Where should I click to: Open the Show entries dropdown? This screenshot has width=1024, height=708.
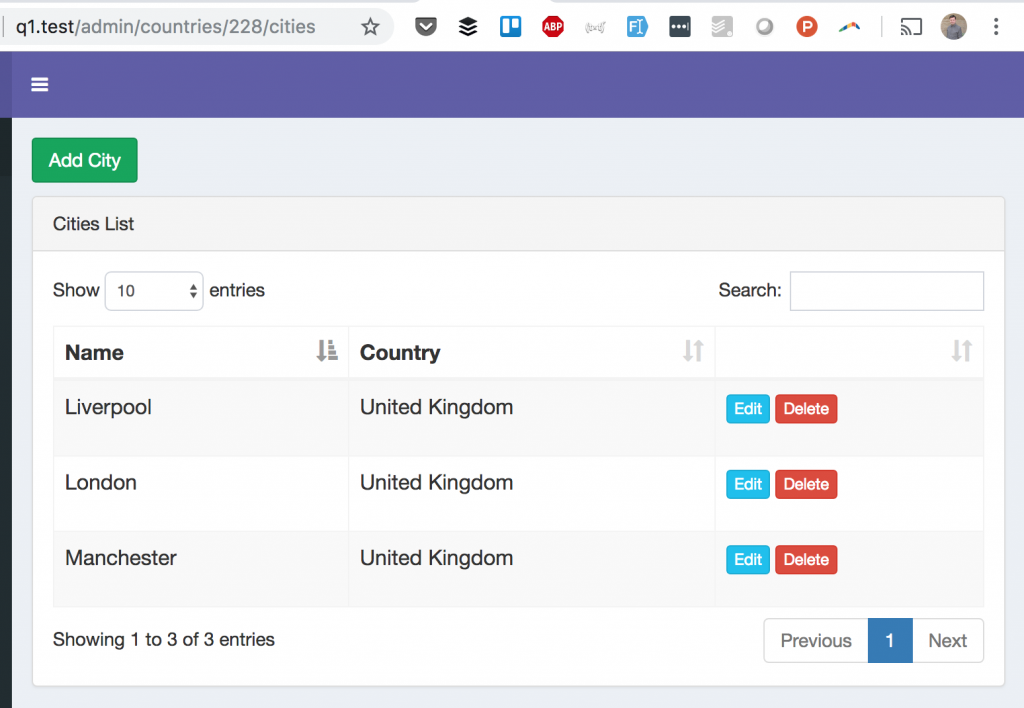click(x=153, y=290)
